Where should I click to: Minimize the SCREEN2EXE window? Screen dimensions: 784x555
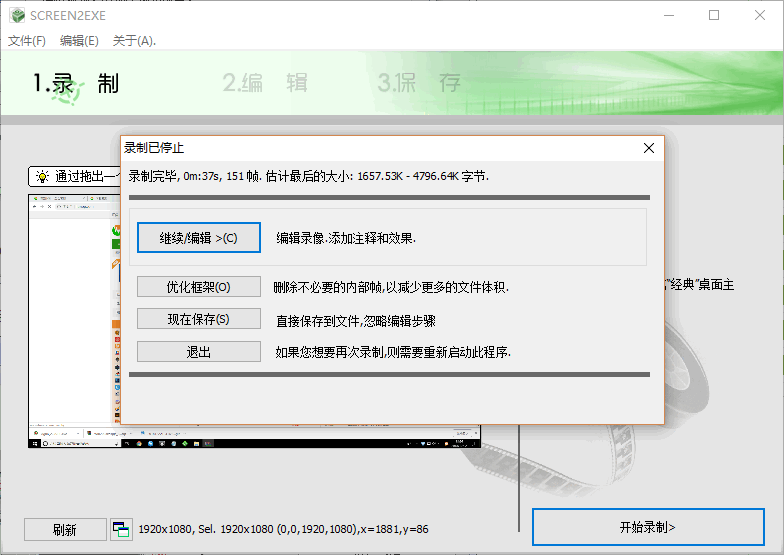669,16
